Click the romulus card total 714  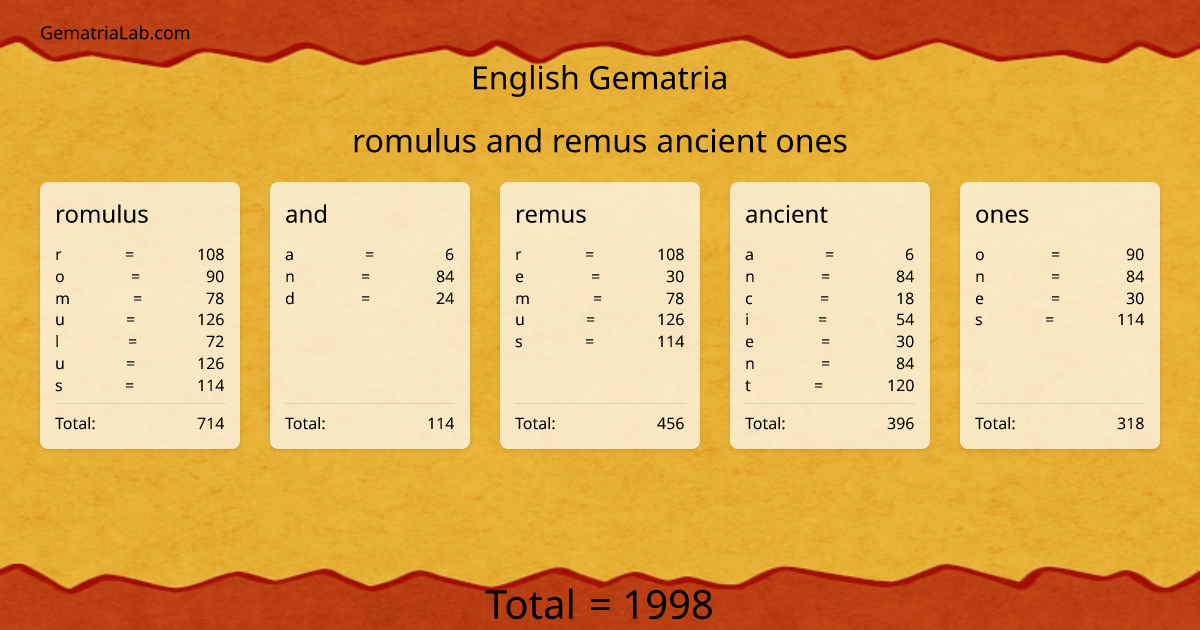(211, 423)
